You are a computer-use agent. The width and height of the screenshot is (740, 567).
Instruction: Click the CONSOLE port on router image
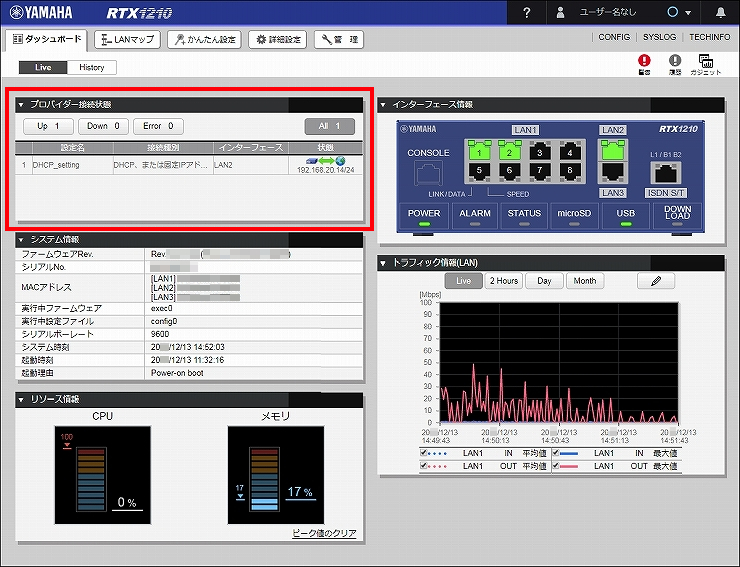[x=428, y=173]
